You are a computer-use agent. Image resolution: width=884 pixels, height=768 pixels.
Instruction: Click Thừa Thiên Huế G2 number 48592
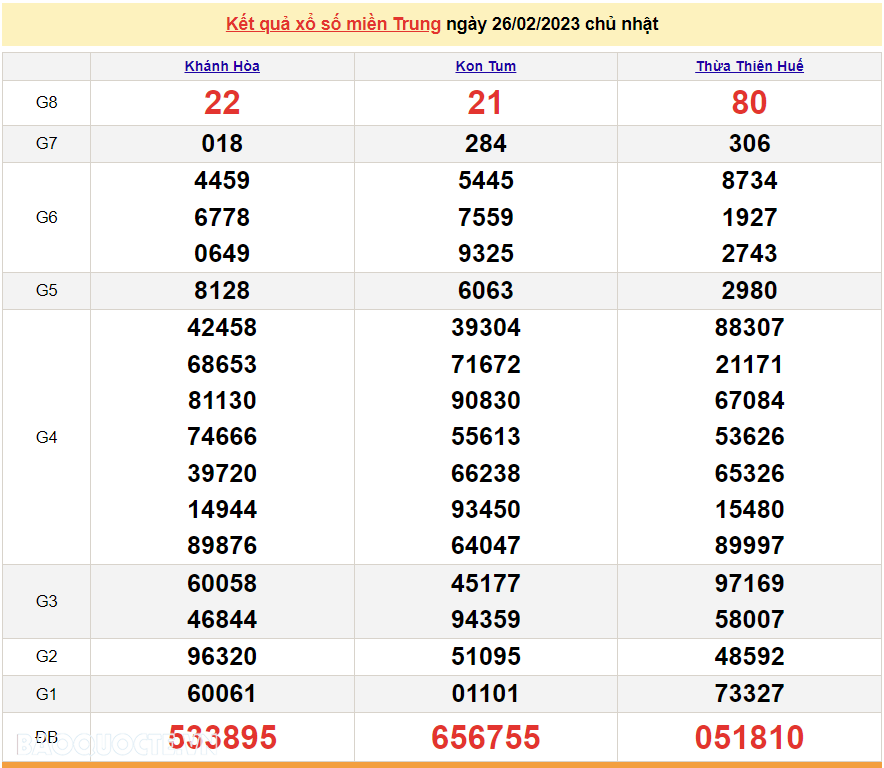[x=749, y=656]
